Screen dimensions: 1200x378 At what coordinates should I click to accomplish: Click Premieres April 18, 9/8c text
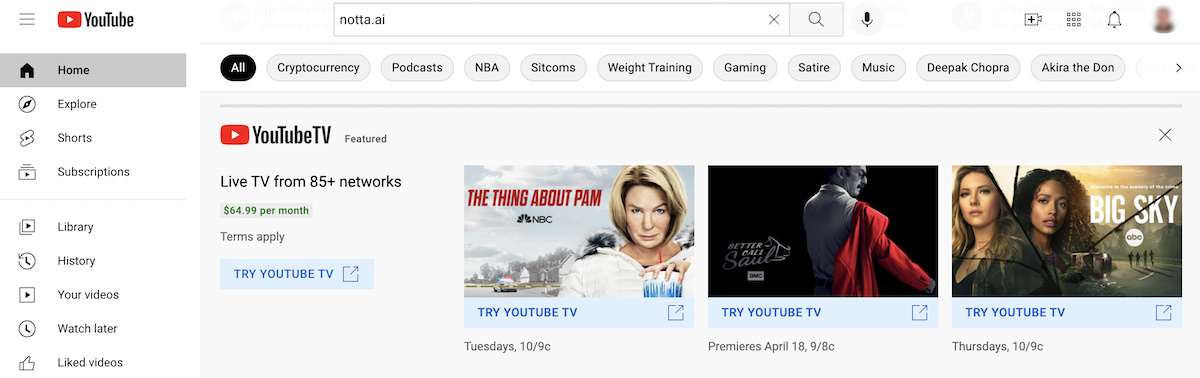pyautogui.click(x=771, y=347)
